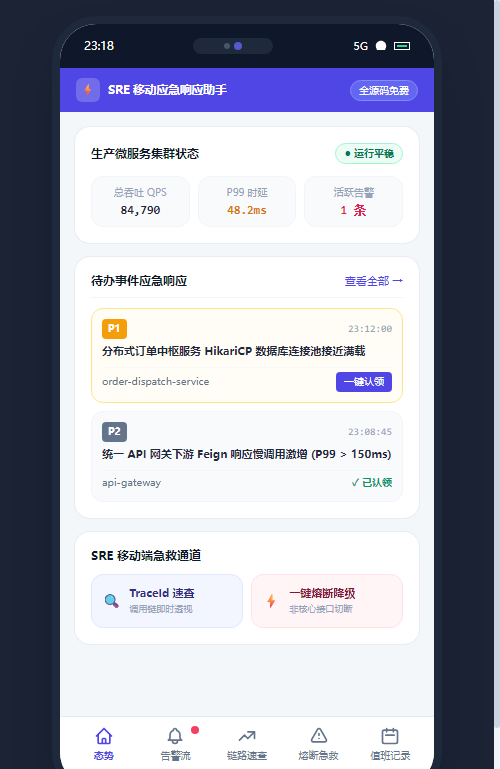Click the 23:18 clock in status bar
The height and width of the screenshot is (769, 500).
[x=99, y=46]
